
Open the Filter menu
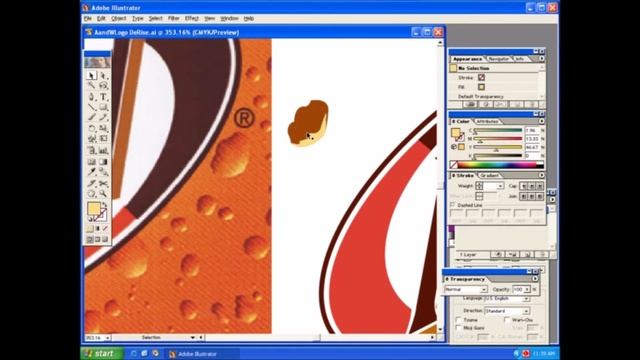[x=173, y=18]
